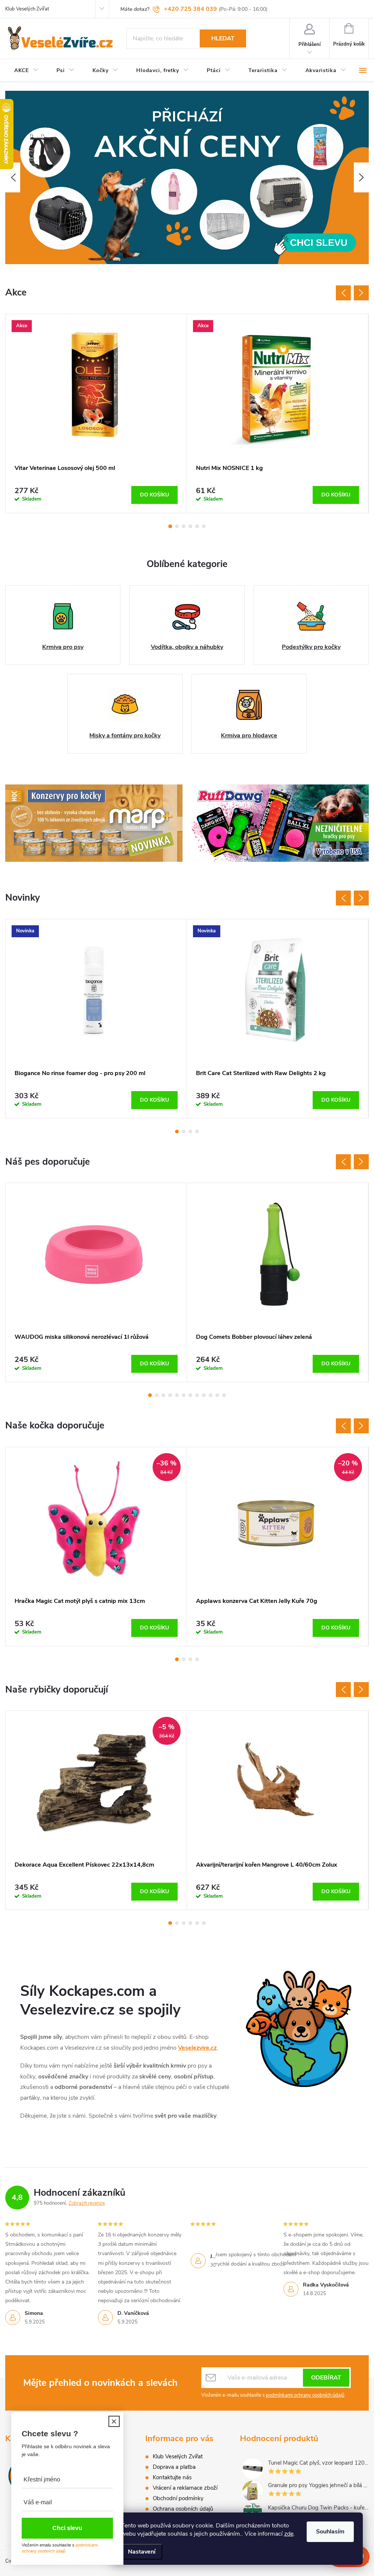
Task: Open the Ptáci menu item
Action: [x=213, y=70]
